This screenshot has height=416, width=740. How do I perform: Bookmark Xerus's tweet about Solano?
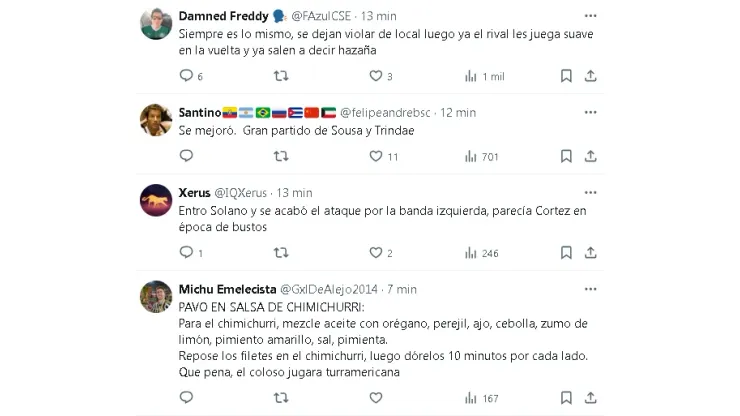click(x=566, y=253)
